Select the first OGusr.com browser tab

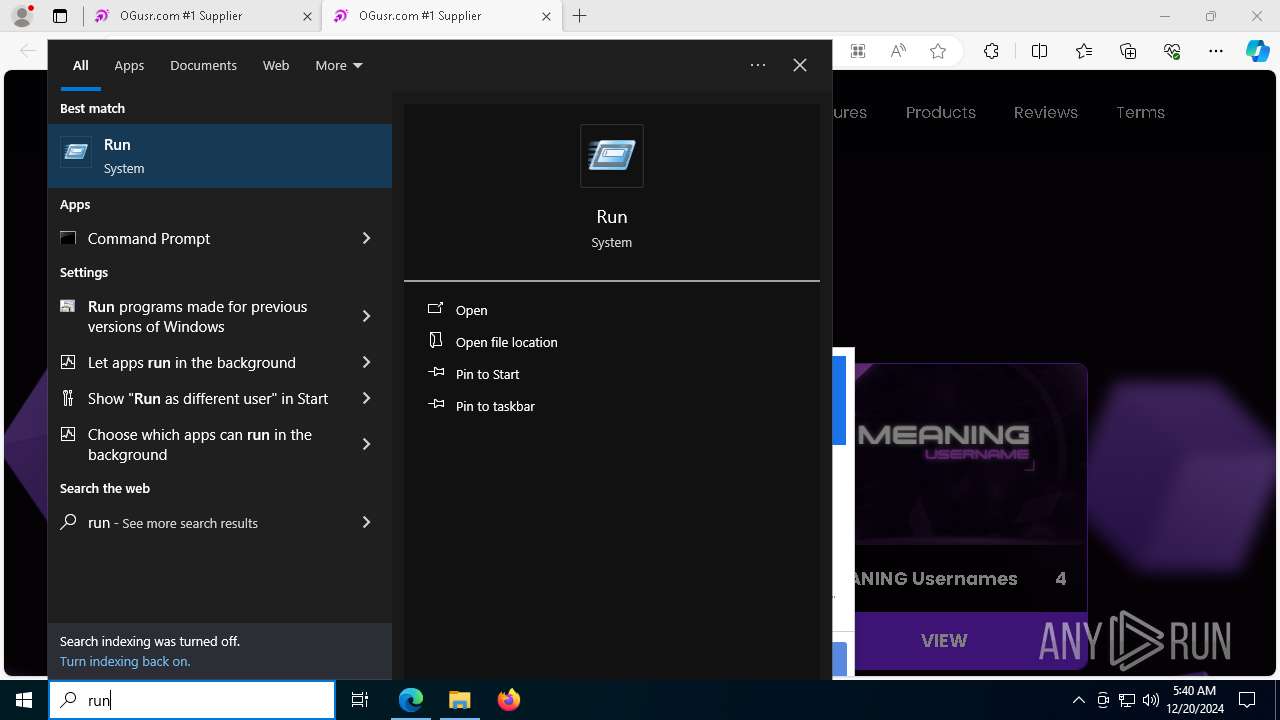(201, 16)
